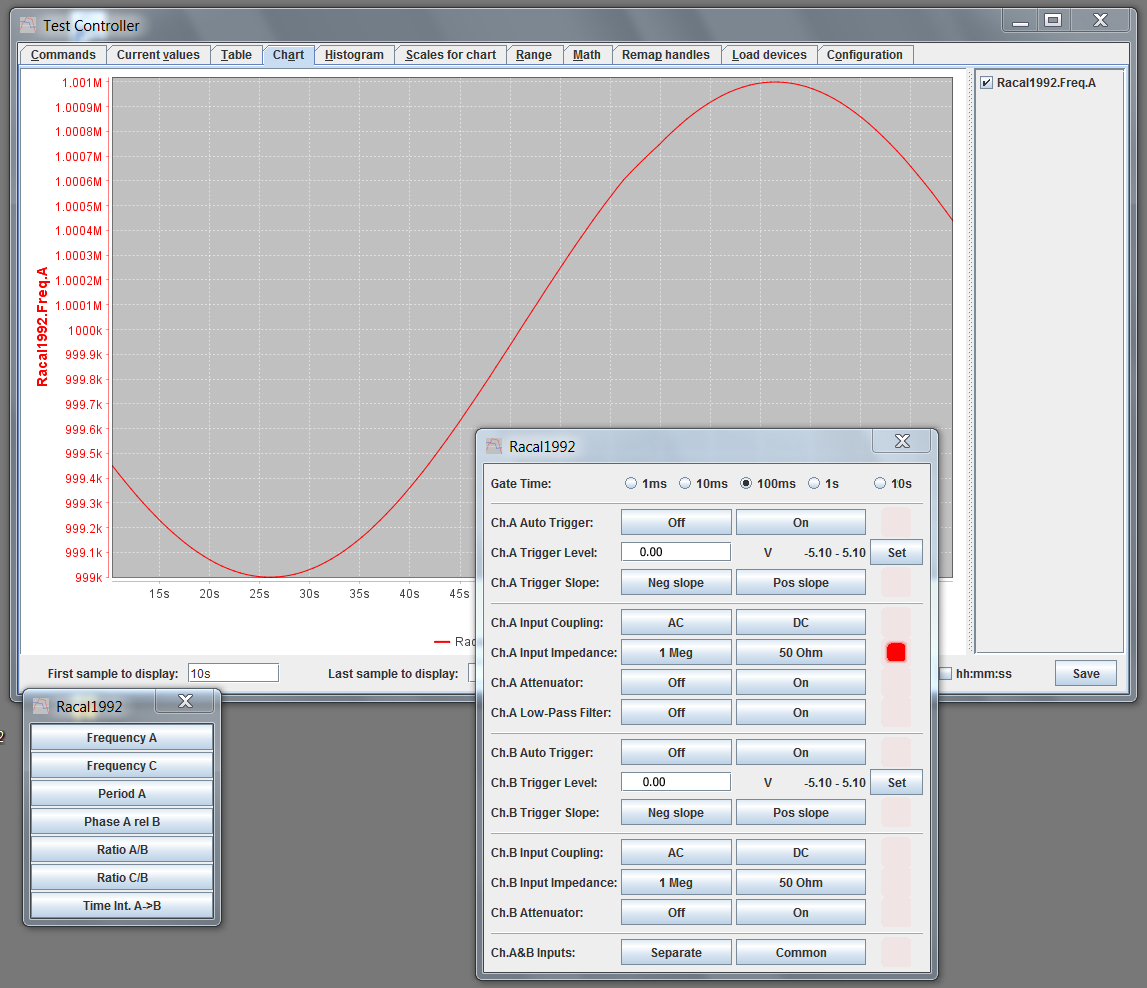Image resolution: width=1147 pixels, height=988 pixels.
Task: Switch to the Current values tab
Action: (158, 55)
